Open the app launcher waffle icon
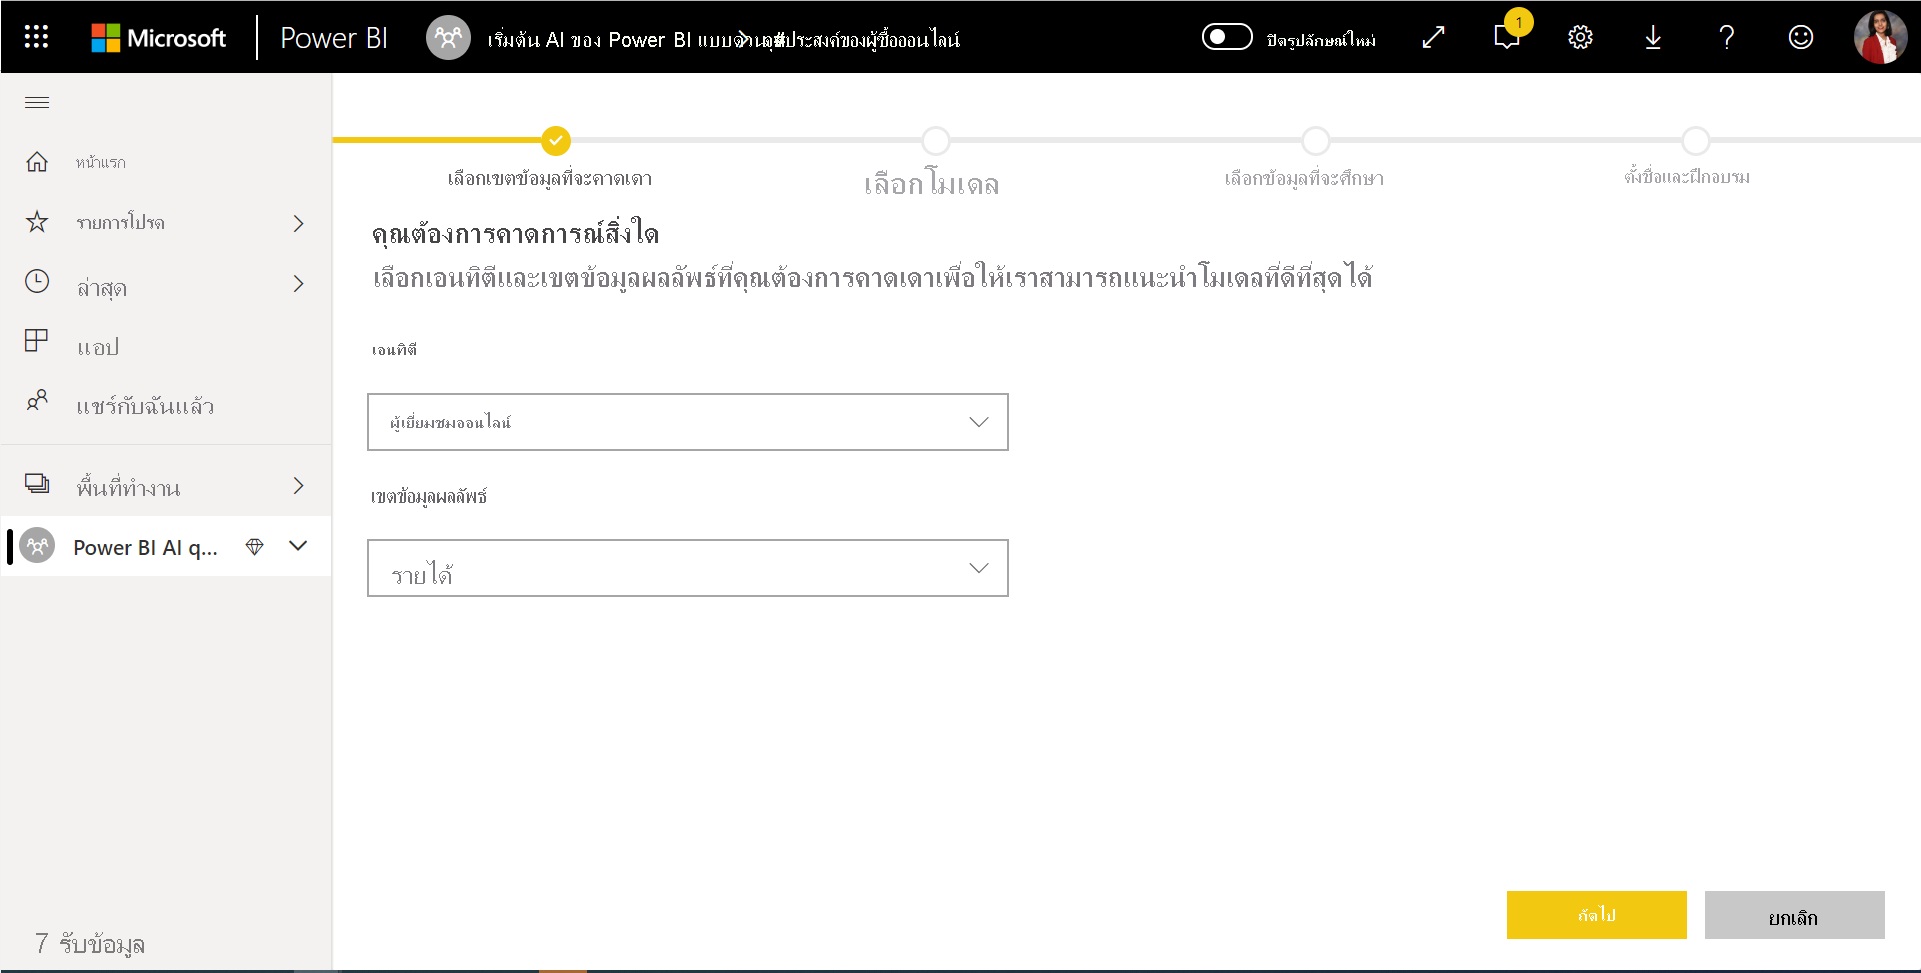The height and width of the screenshot is (973, 1921). point(36,37)
